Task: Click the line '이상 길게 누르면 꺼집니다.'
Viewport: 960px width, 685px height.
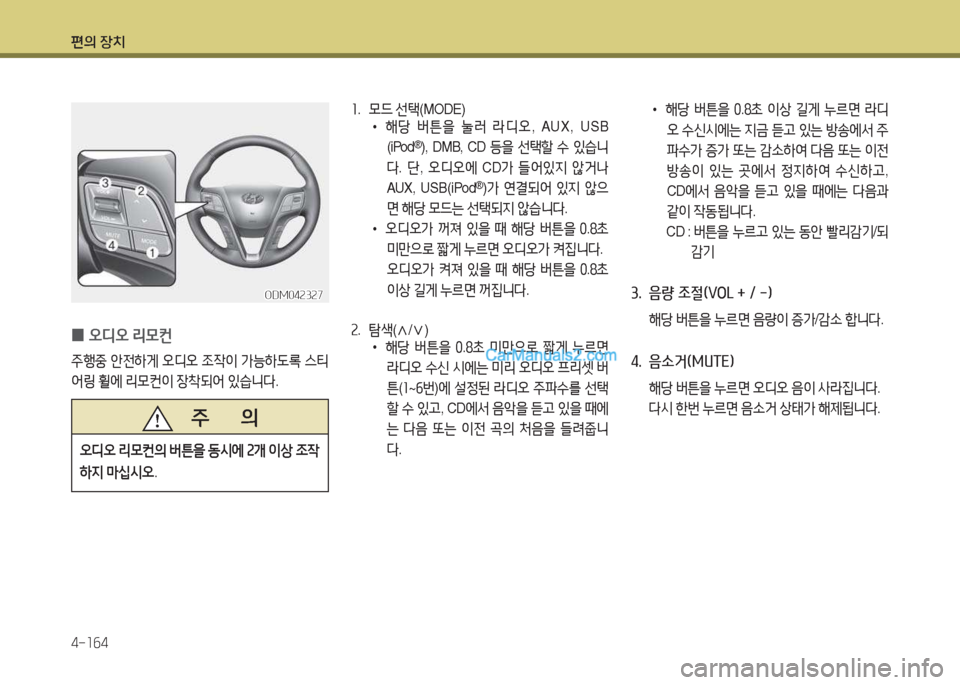Action: point(457,290)
